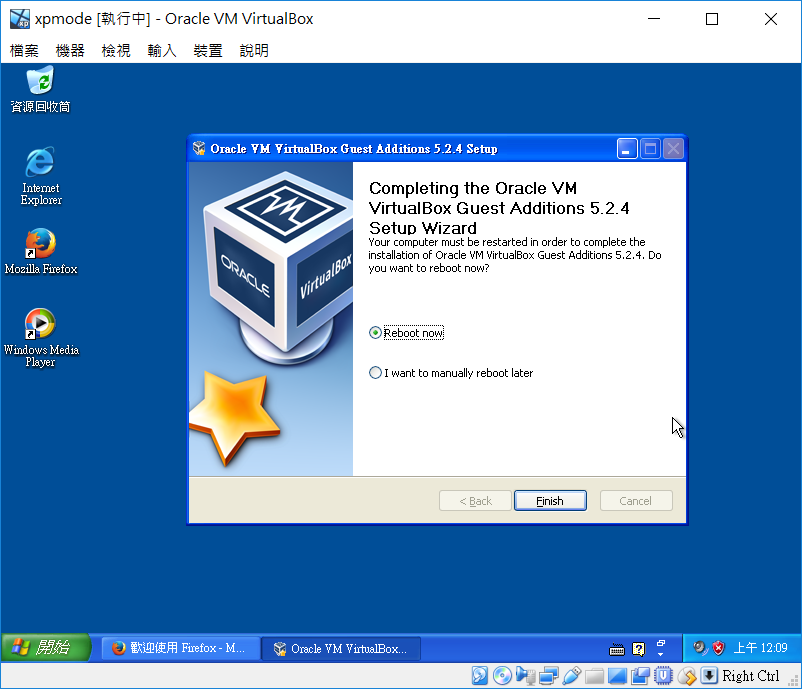This screenshot has width=802, height=689.
Task: Click the virtualization features chip icon
Action: [662, 675]
